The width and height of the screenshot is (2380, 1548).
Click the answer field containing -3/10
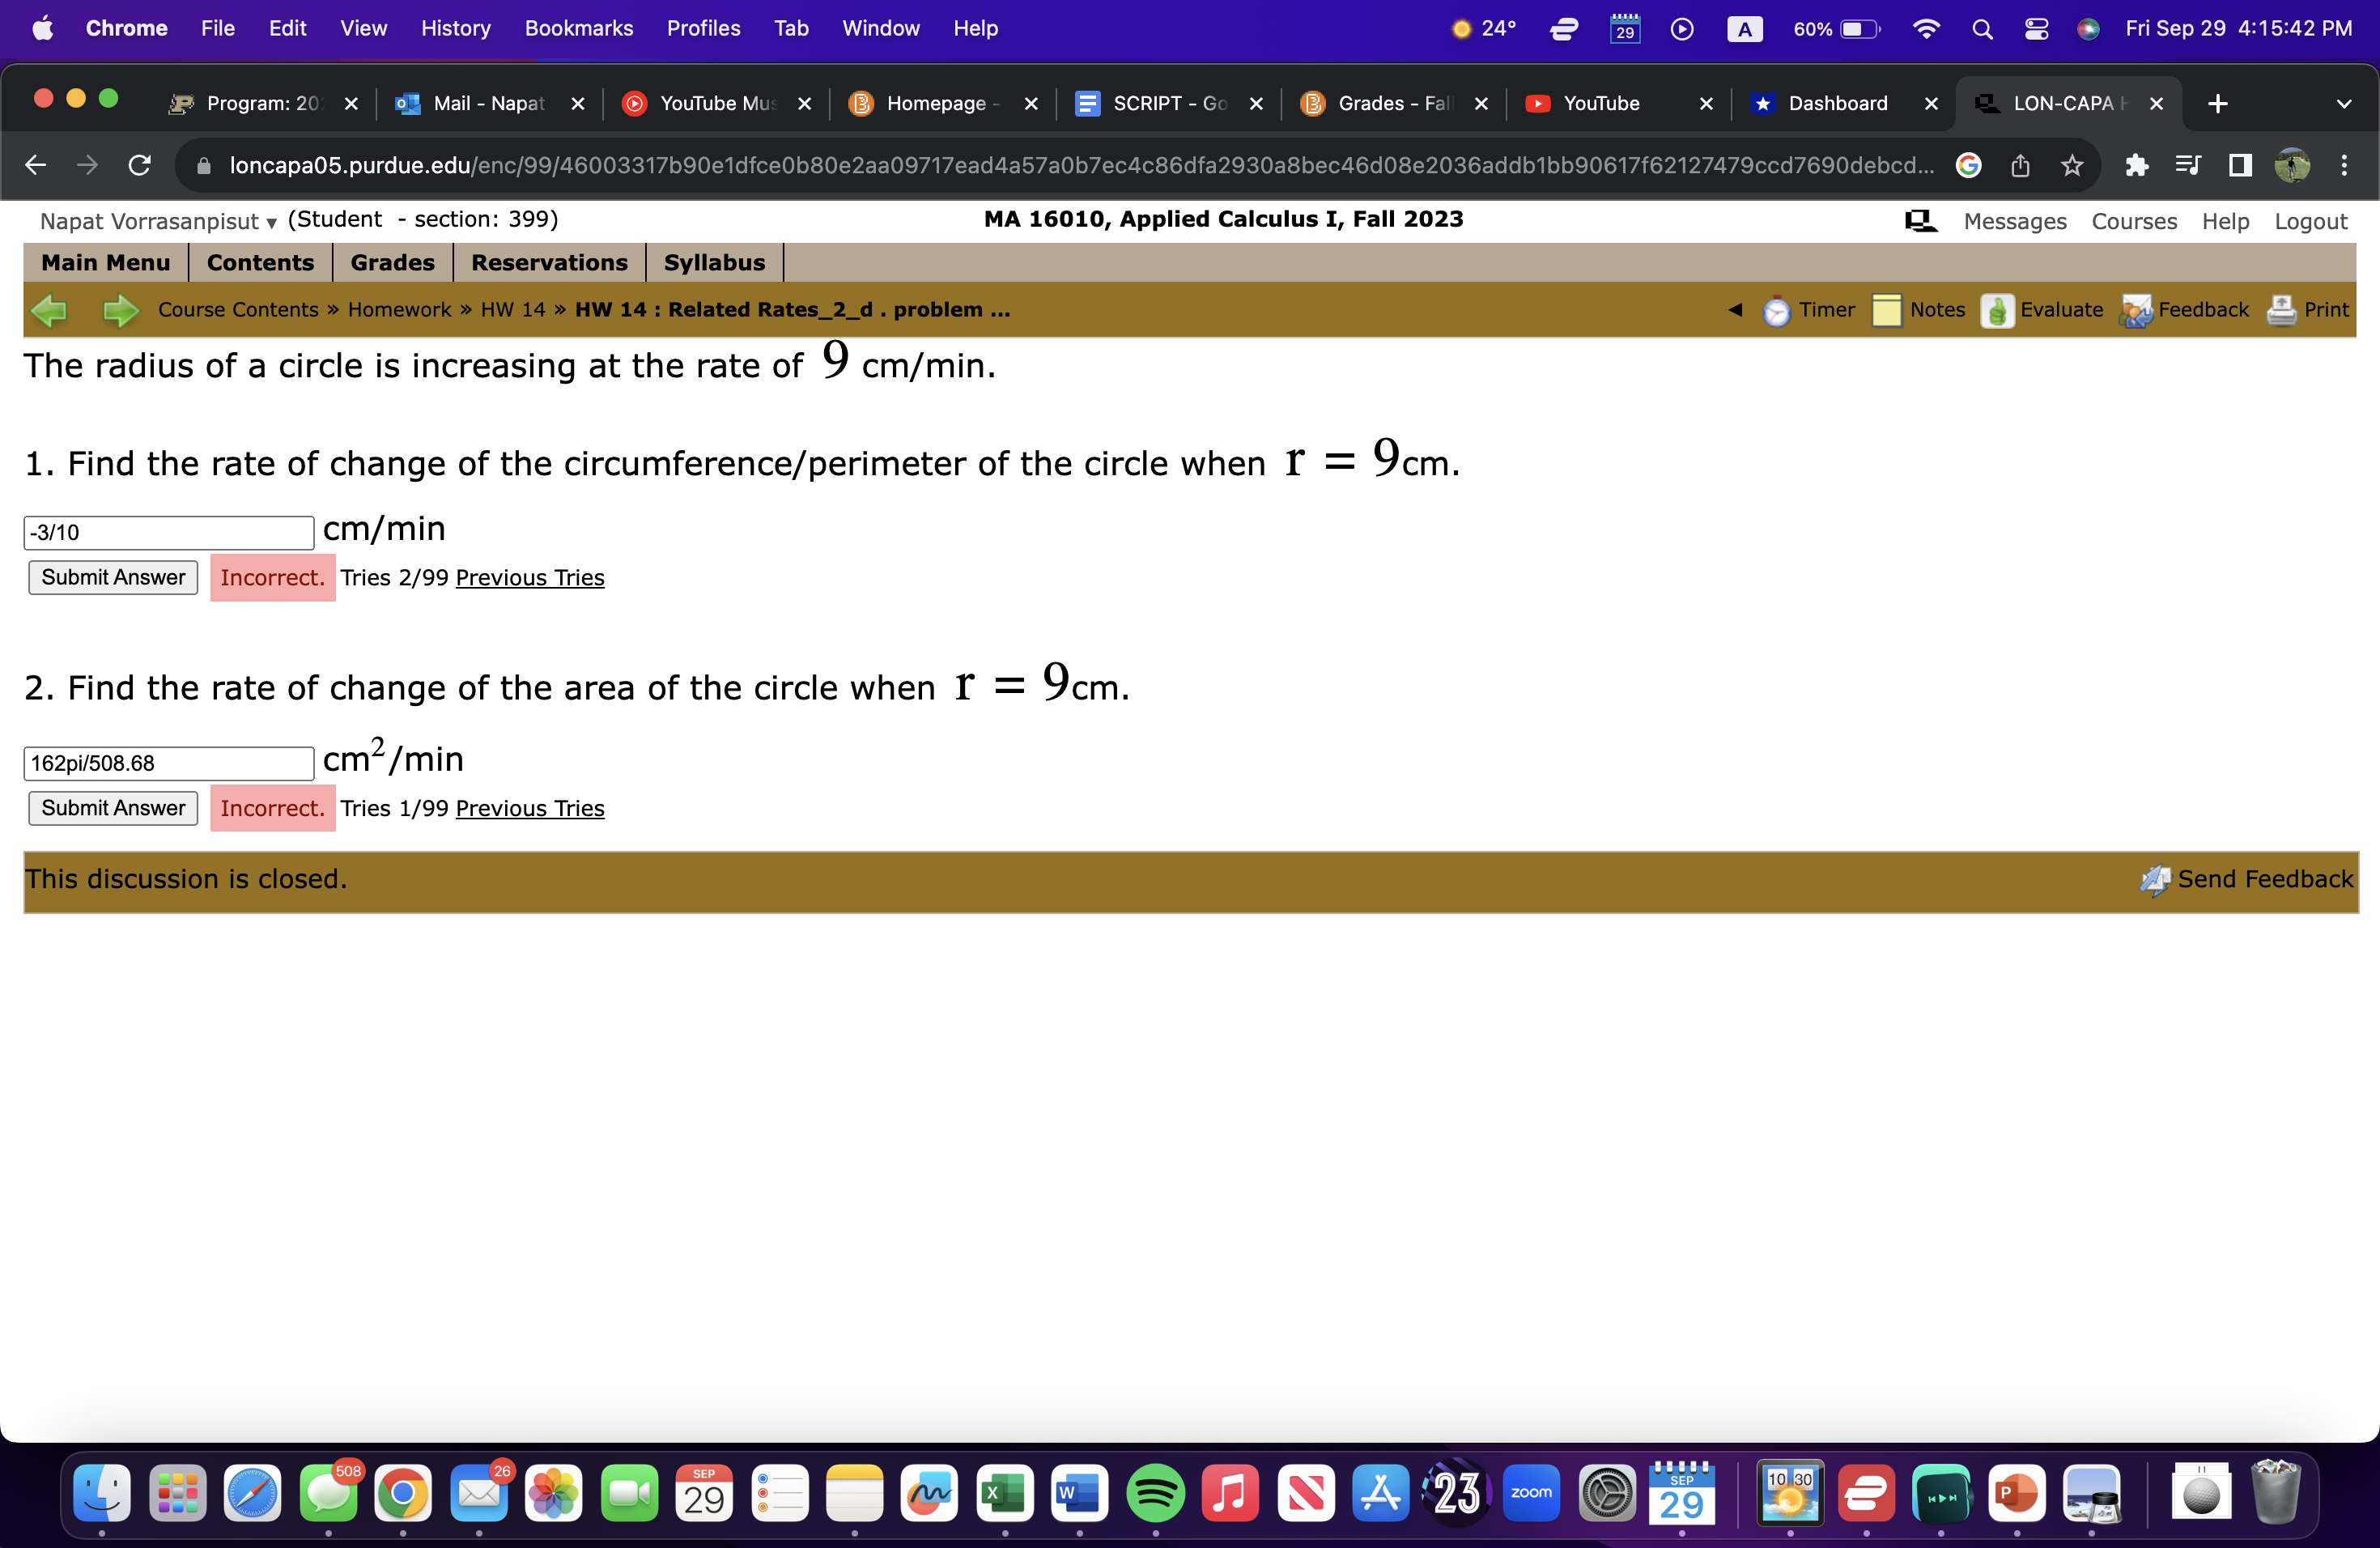tap(168, 532)
